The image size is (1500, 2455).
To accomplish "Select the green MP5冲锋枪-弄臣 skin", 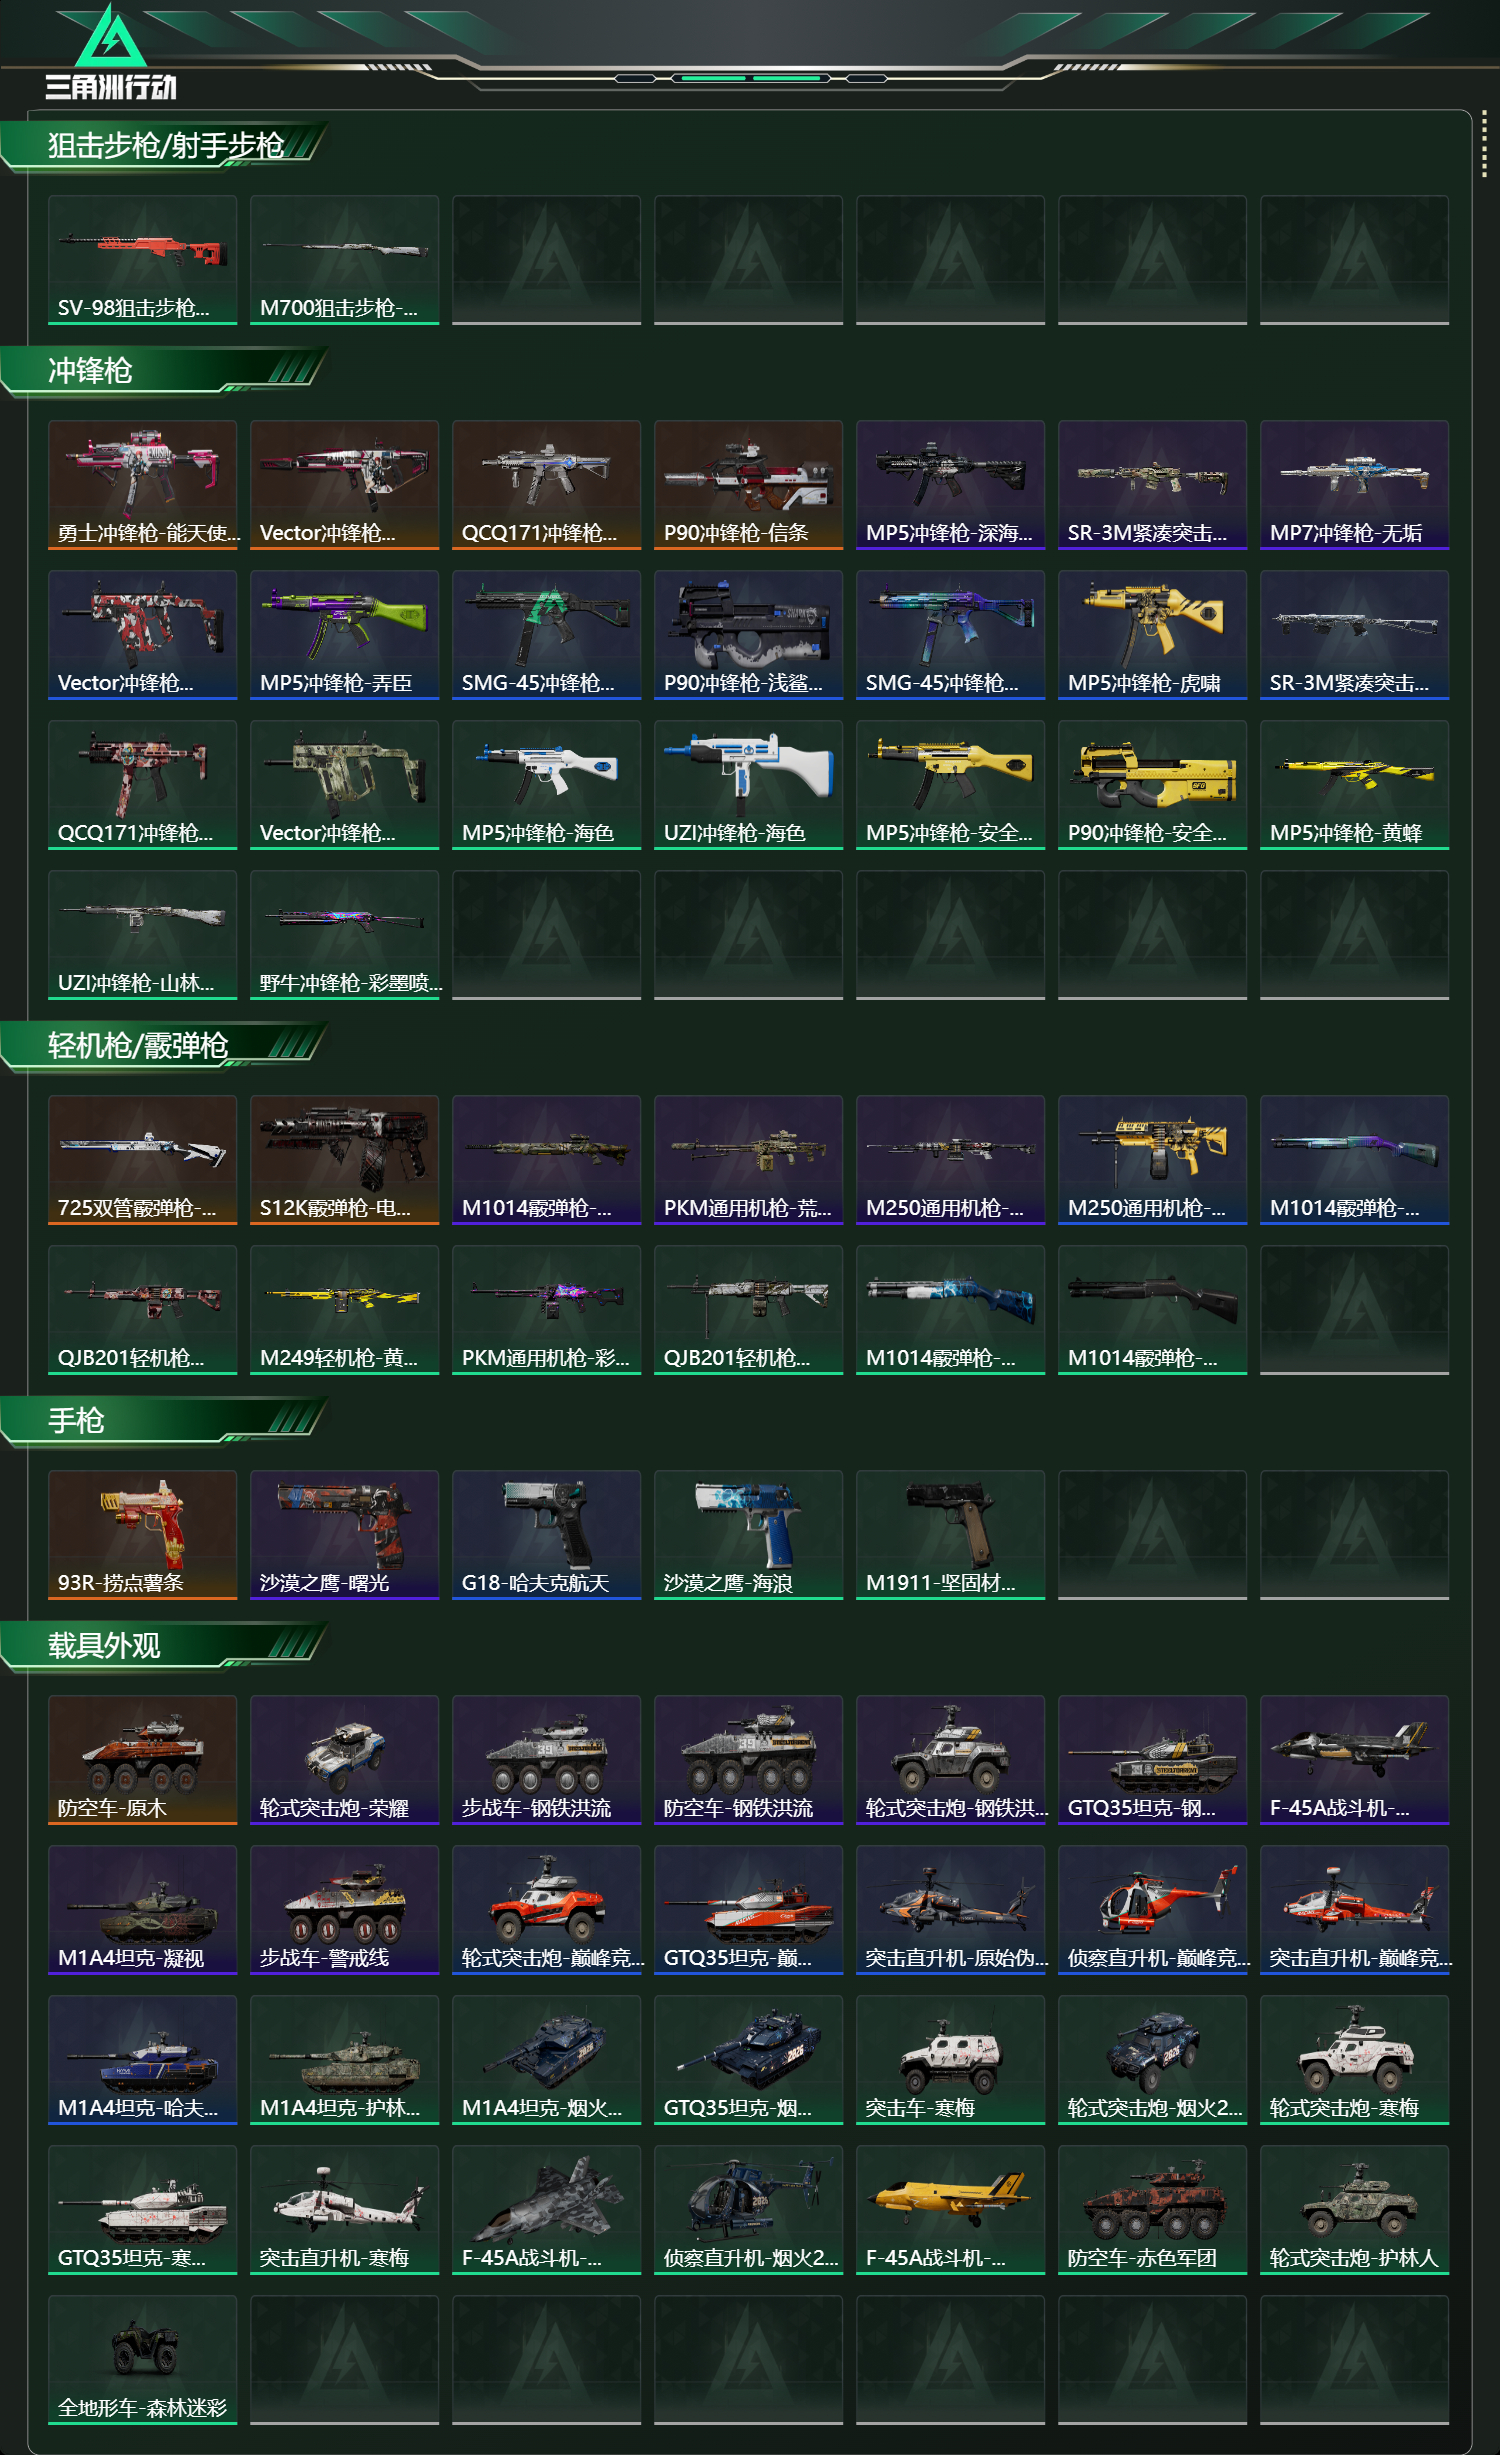I will 344,635.
